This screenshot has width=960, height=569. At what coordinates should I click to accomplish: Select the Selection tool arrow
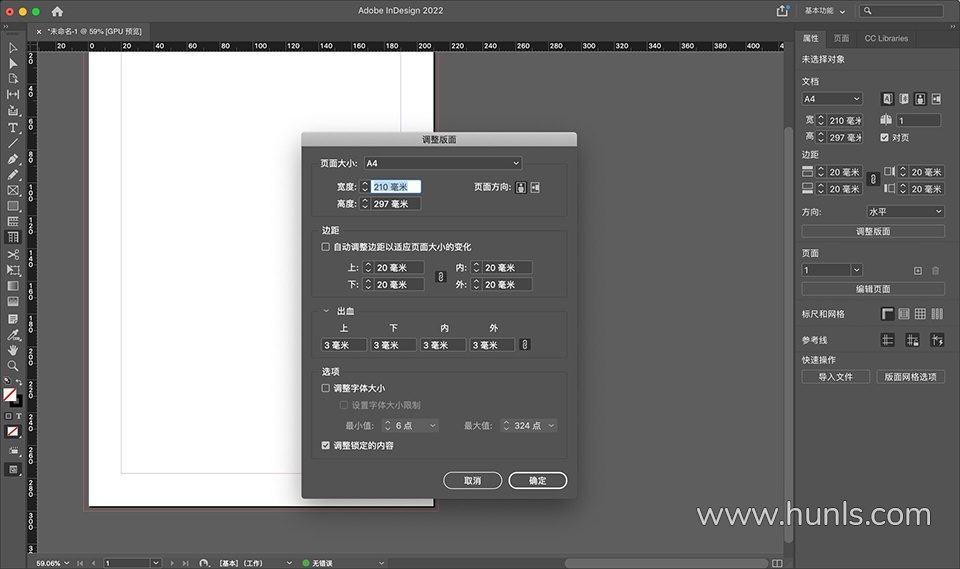(13, 48)
